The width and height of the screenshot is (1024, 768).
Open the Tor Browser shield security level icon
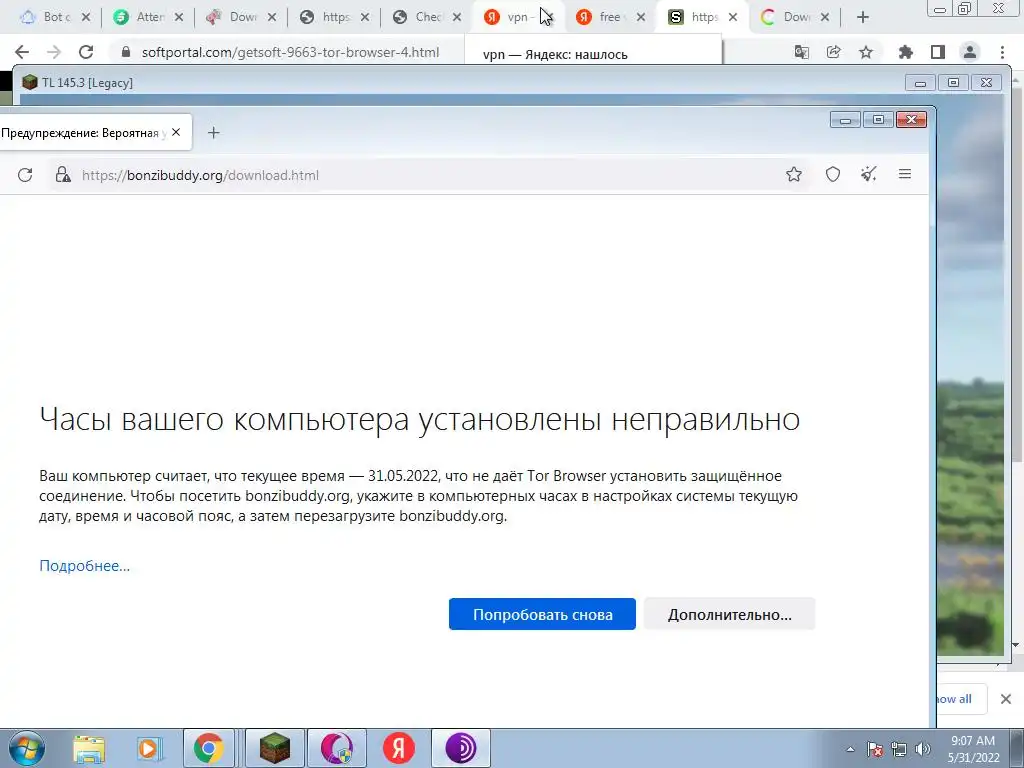pos(833,174)
